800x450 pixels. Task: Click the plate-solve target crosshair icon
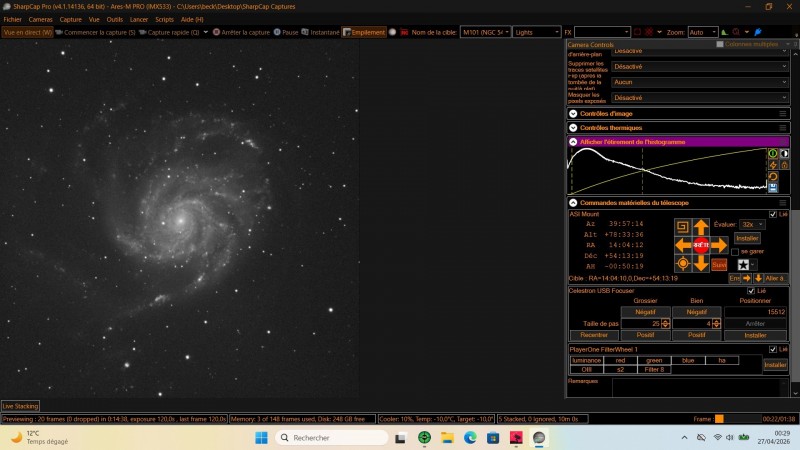[683, 263]
